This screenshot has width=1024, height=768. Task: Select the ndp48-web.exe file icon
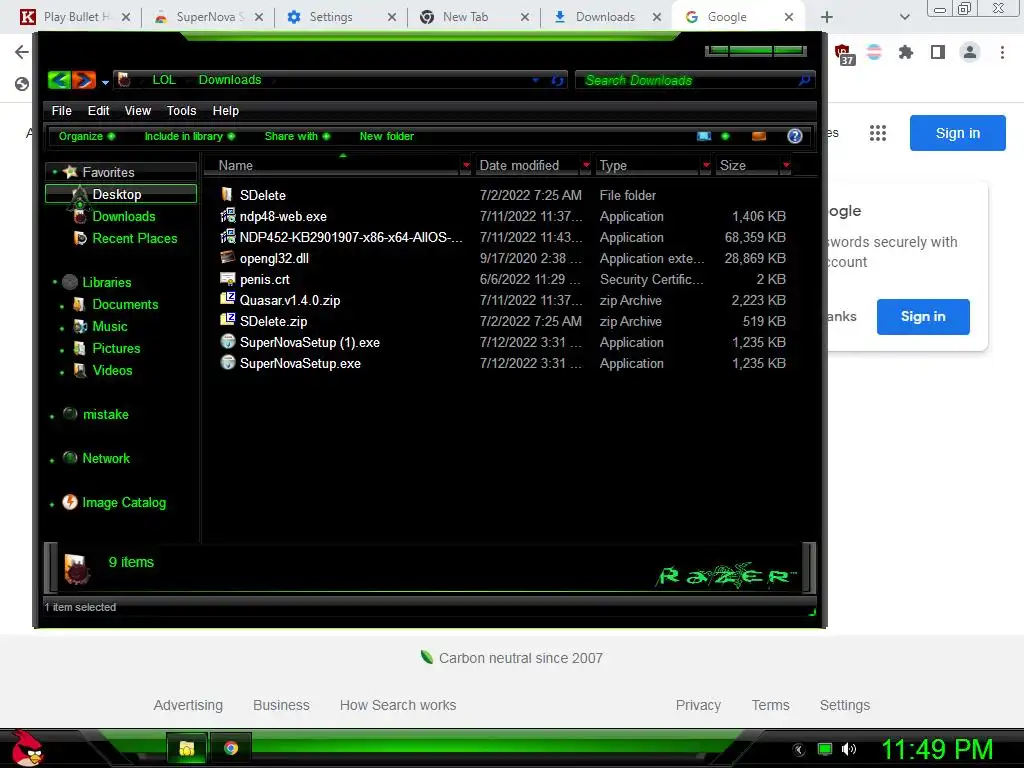pyautogui.click(x=227, y=216)
